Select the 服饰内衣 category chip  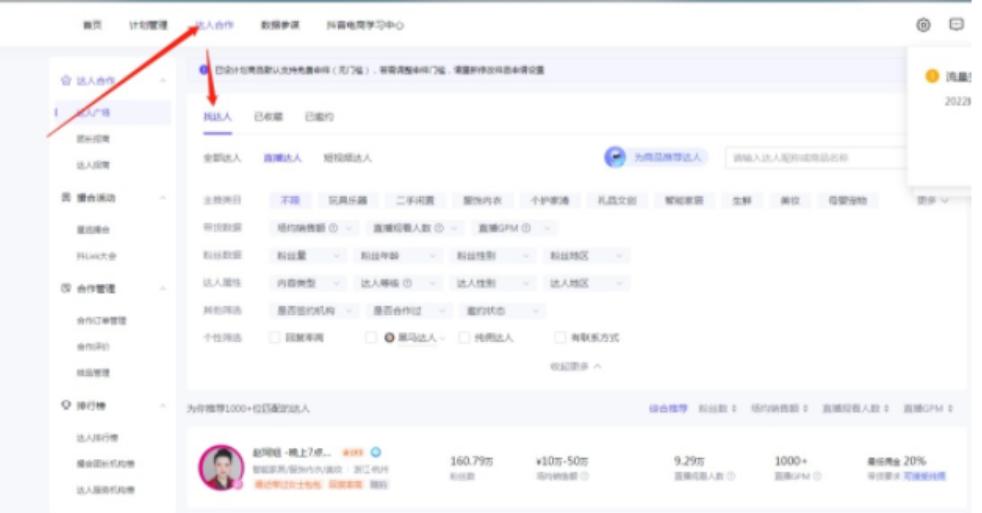pyautogui.click(x=482, y=200)
